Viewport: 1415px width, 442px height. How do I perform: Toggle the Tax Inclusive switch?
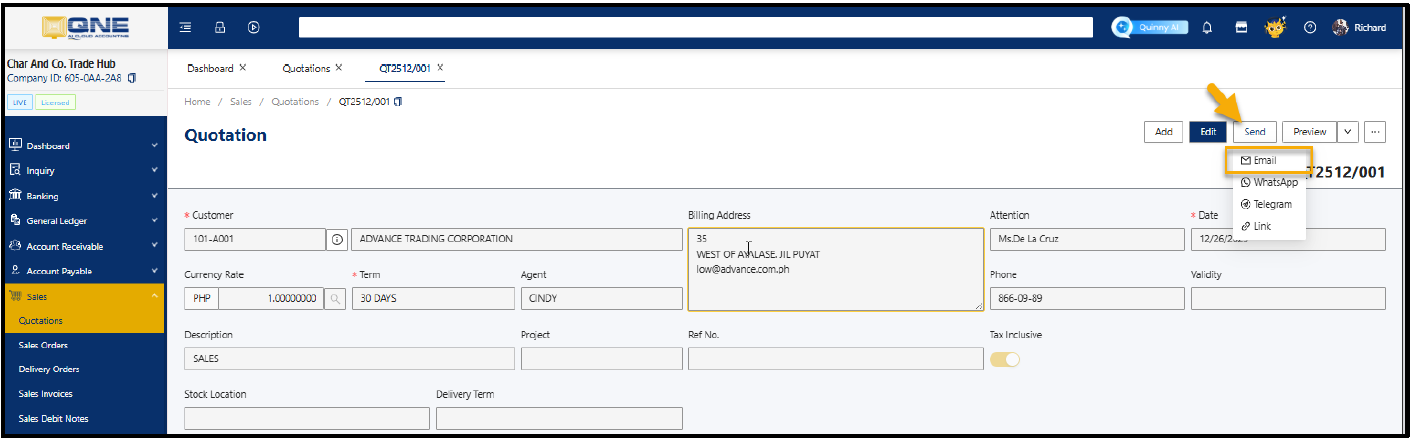pyautogui.click(x=1005, y=359)
